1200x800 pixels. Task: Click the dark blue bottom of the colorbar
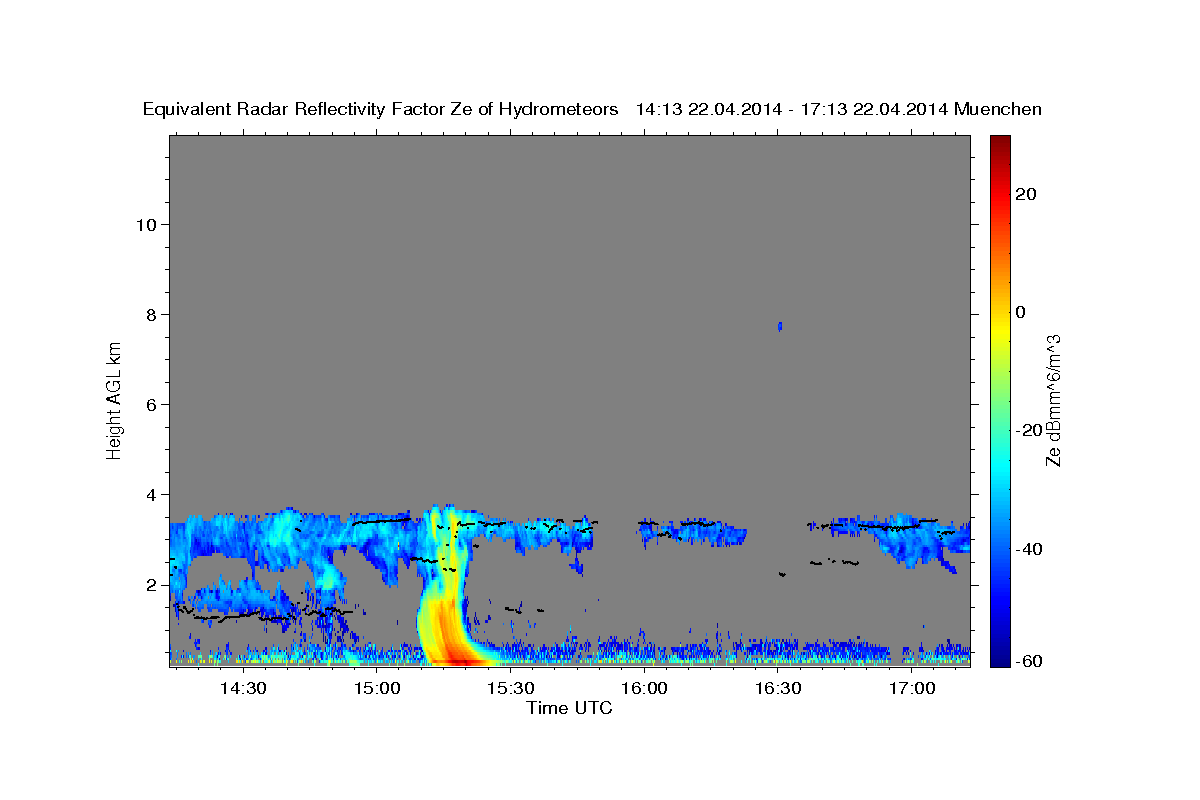999,658
